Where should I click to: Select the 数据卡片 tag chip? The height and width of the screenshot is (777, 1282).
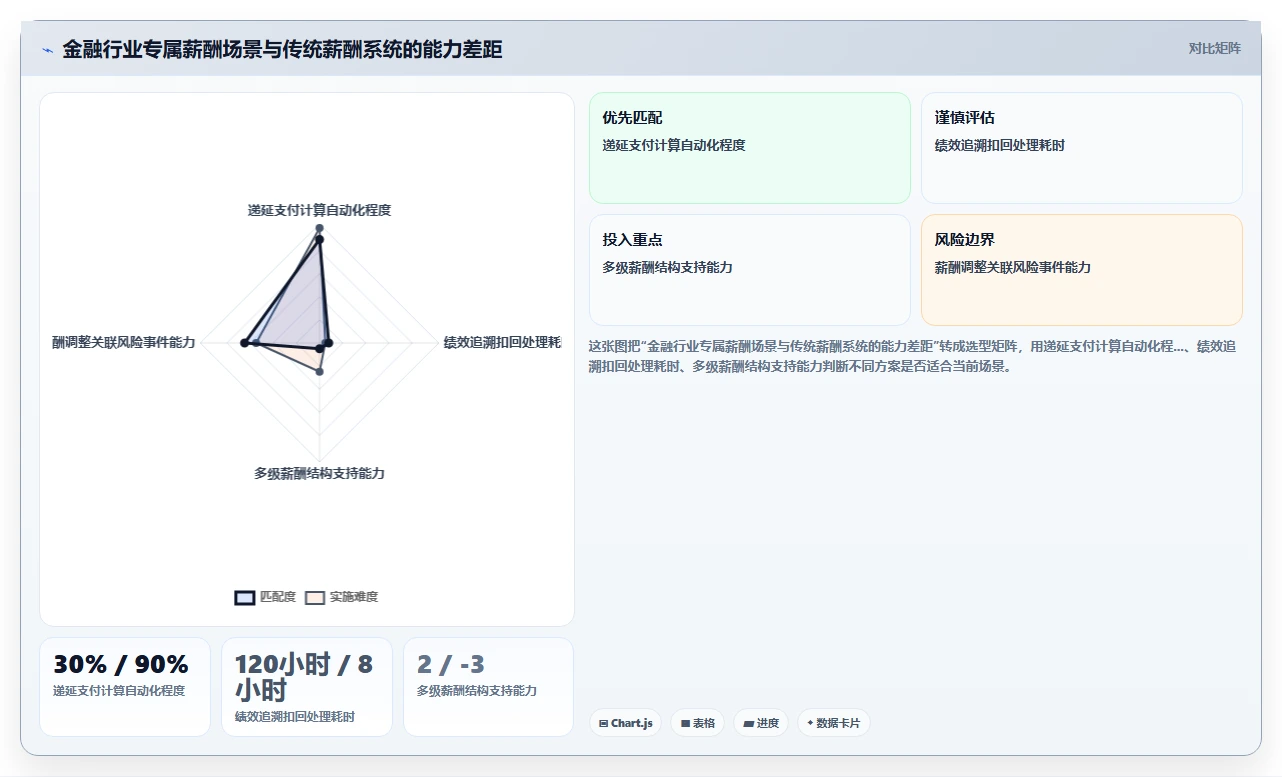tap(833, 723)
